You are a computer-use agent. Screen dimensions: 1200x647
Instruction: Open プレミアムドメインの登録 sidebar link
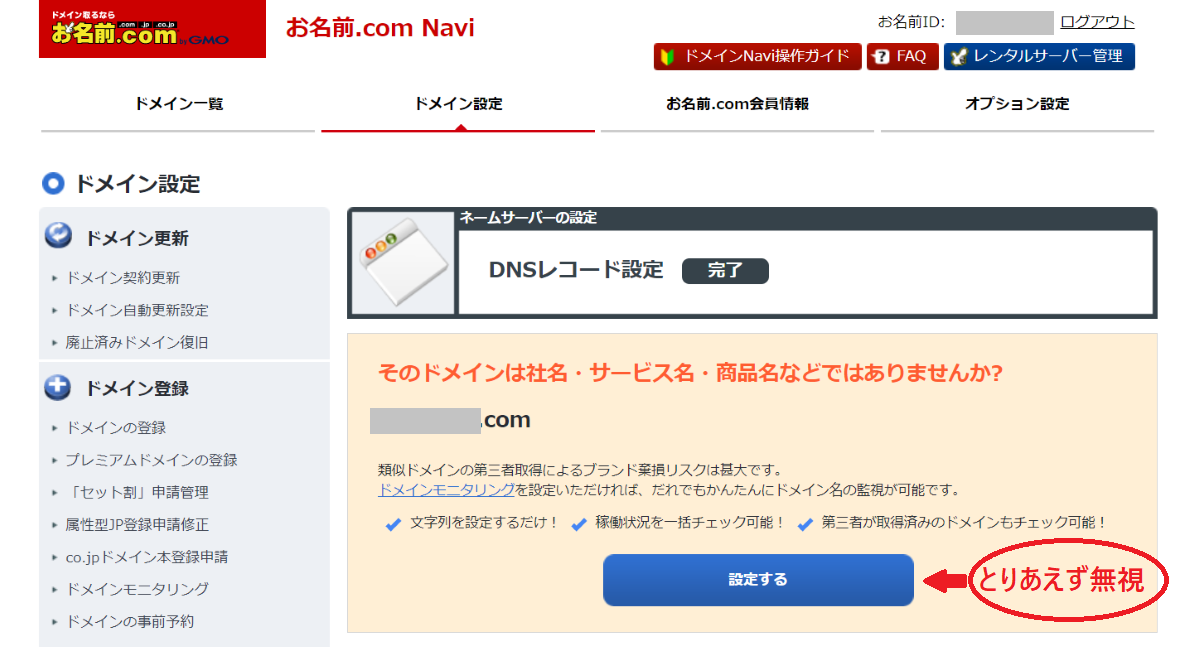point(151,460)
